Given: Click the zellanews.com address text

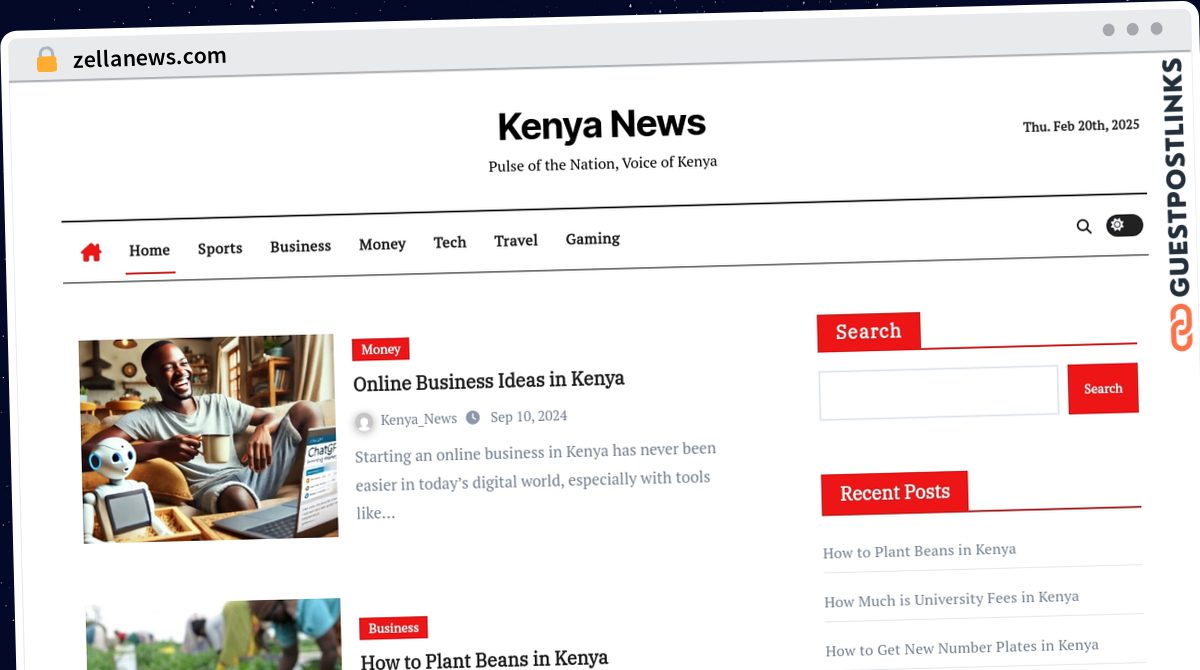Looking at the screenshot, I should click(x=150, y=58).
